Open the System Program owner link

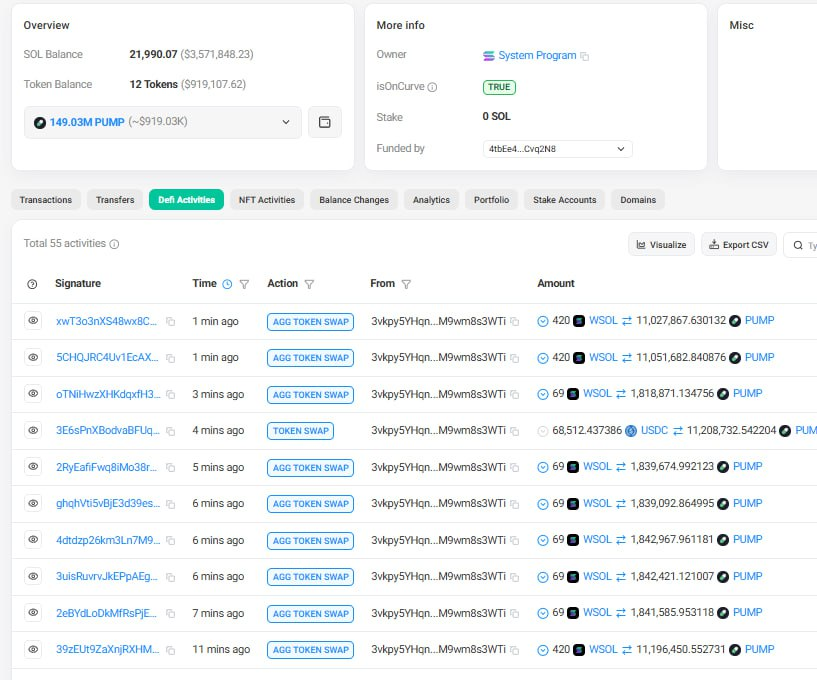tap(537, 55)
